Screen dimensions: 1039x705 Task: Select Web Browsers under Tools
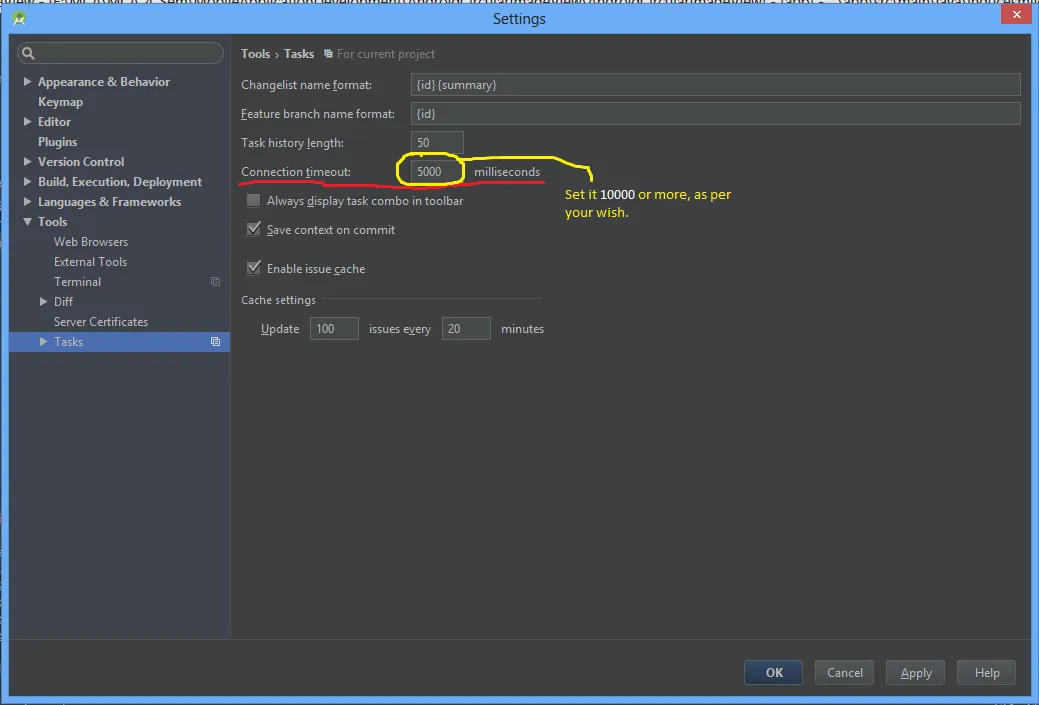click(x=90, y=241)
